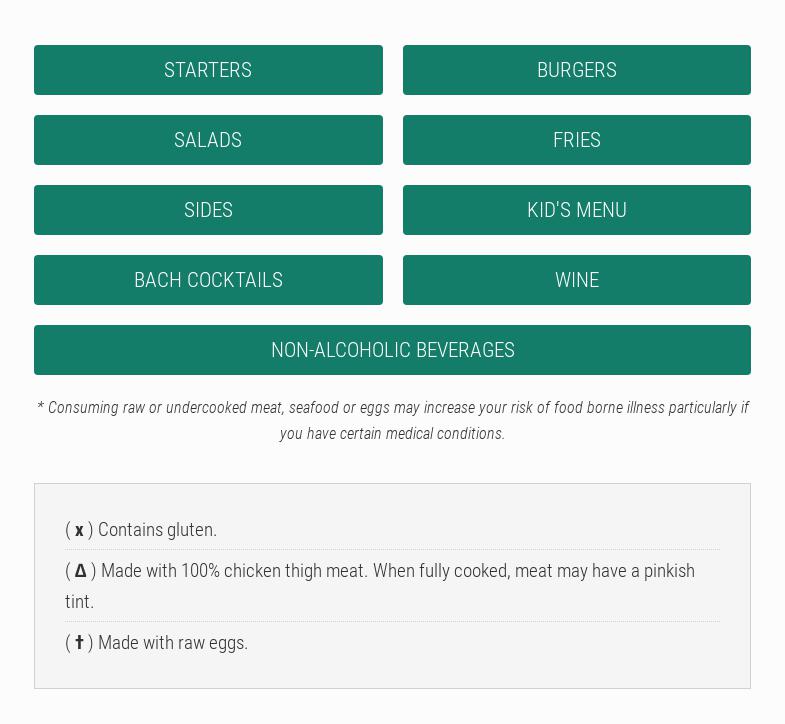Click the word "tint." in legend
This screenshot has height=724, width=785.
point(79,602)
